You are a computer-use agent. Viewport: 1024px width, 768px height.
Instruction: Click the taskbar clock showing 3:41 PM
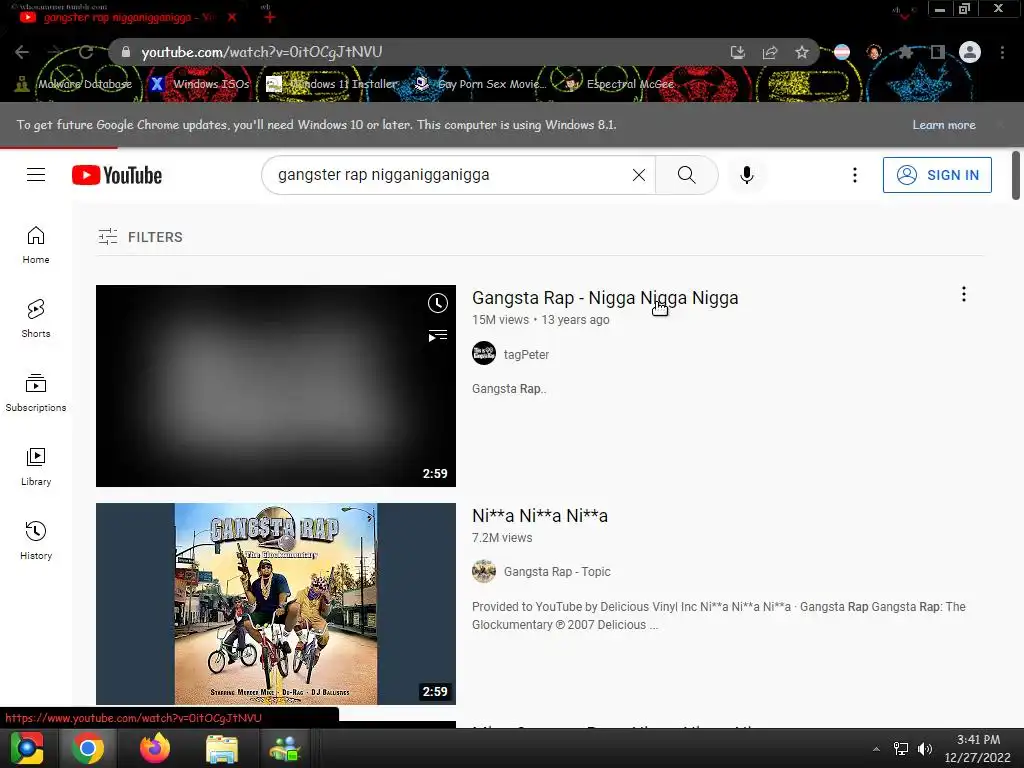[978, 748]
